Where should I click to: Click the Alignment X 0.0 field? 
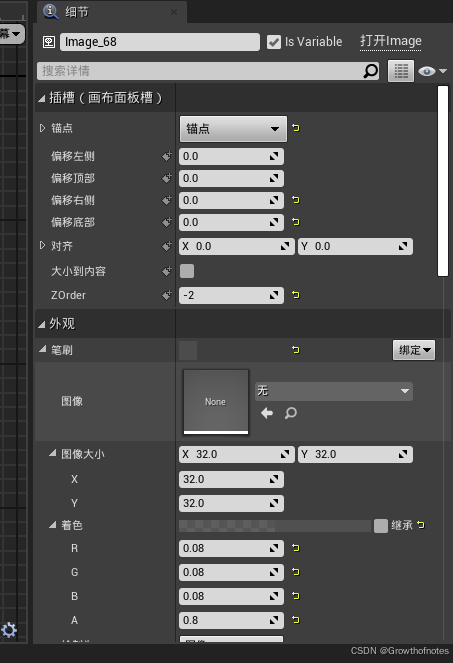[237, 246]
